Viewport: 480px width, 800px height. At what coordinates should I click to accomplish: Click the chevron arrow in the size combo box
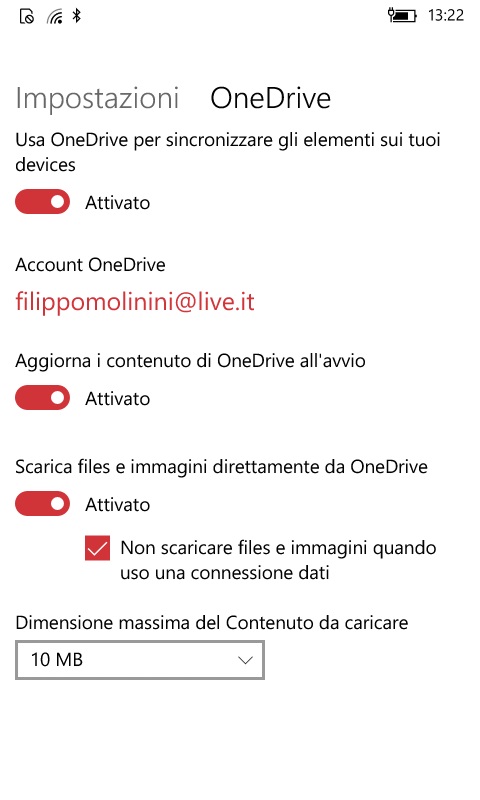point(245,660)
